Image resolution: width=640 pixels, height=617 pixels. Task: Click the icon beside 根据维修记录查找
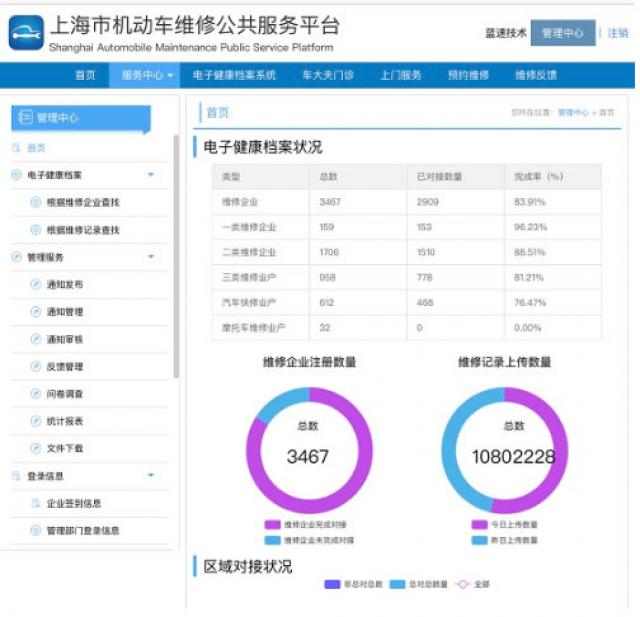tap(36, 230)
